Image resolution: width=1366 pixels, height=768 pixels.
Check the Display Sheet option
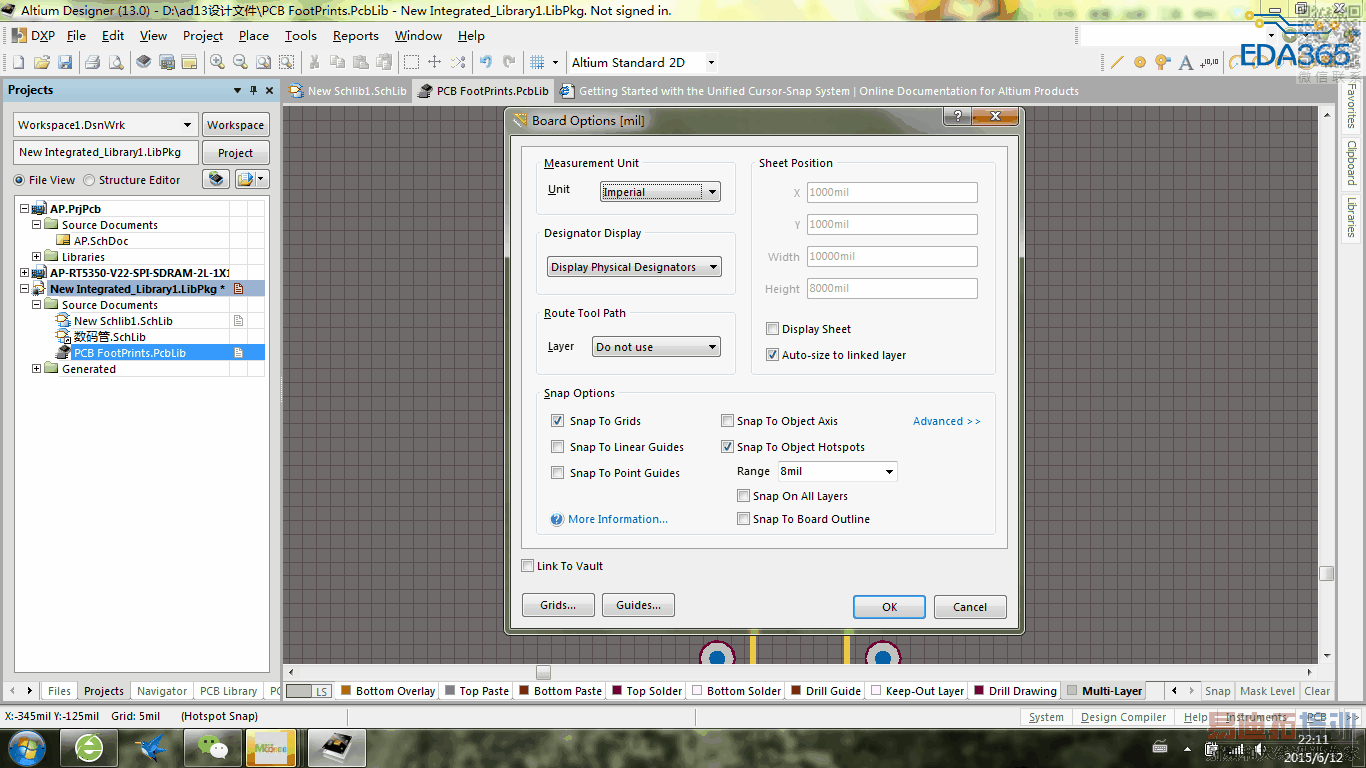[x=772, y=329]
